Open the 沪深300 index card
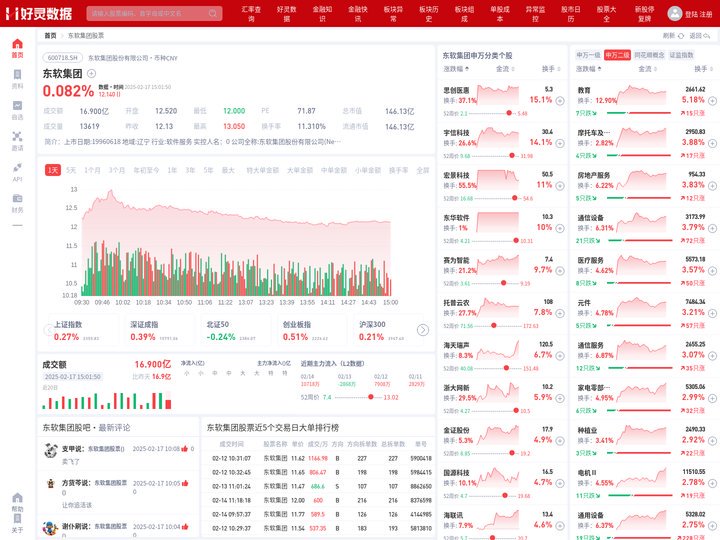This screenshot has height=540, width=720. 386,331
